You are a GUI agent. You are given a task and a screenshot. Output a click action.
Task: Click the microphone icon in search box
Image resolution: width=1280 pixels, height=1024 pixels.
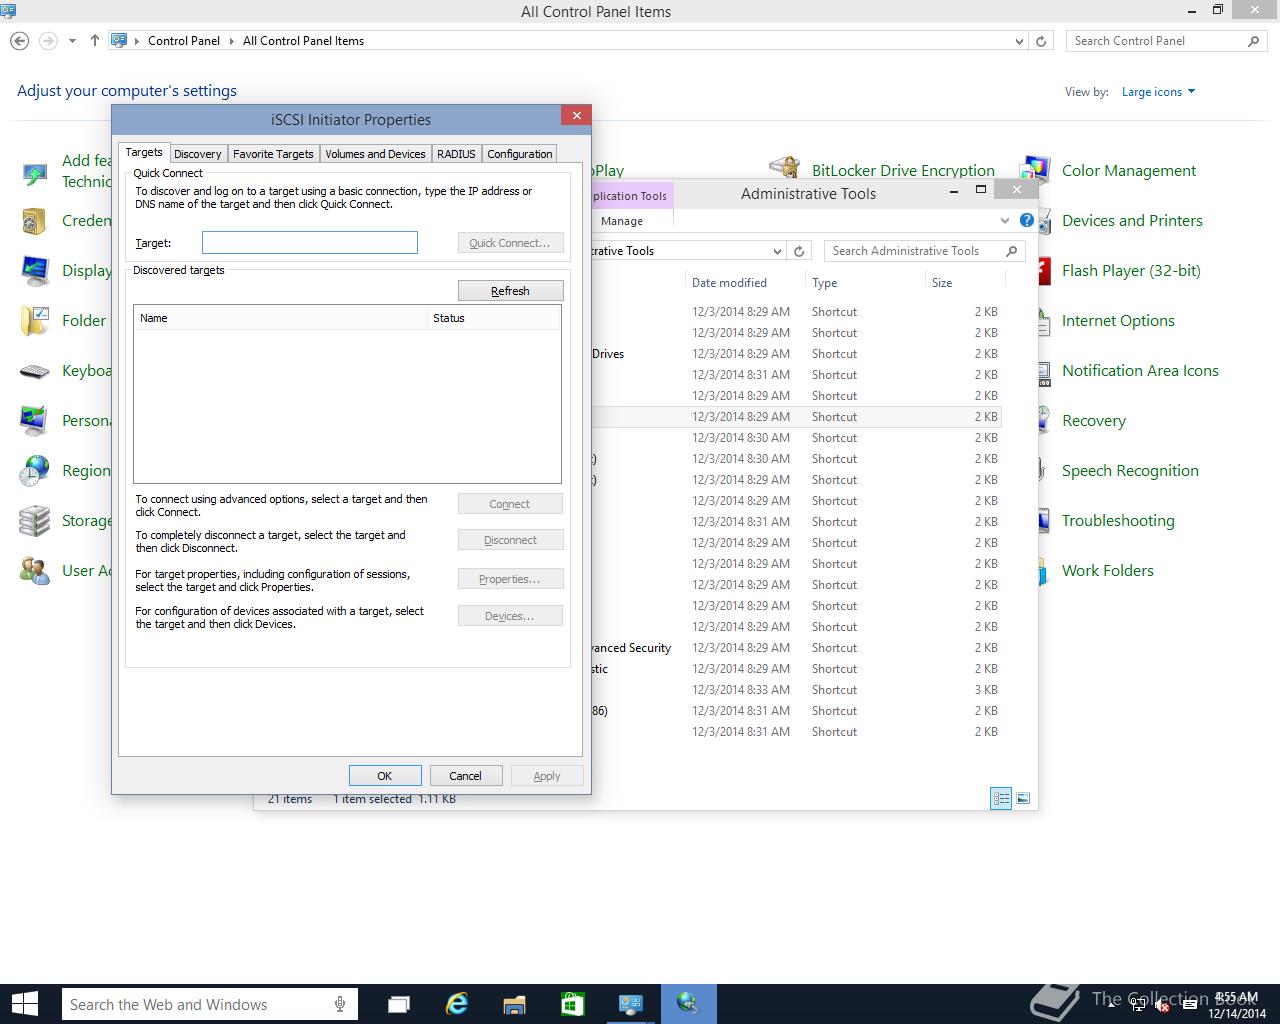pyautogui.click(x=340, y=1004)
